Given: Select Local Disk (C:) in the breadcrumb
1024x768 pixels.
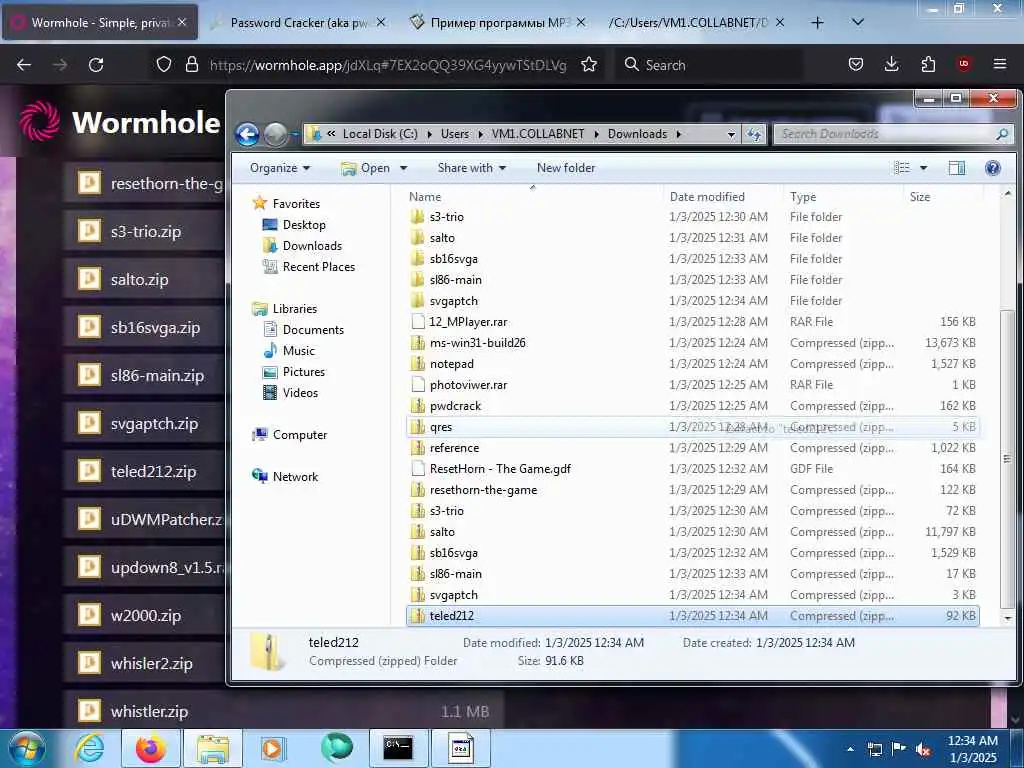Looking at the screenshot, I should (x=380, y=134).
